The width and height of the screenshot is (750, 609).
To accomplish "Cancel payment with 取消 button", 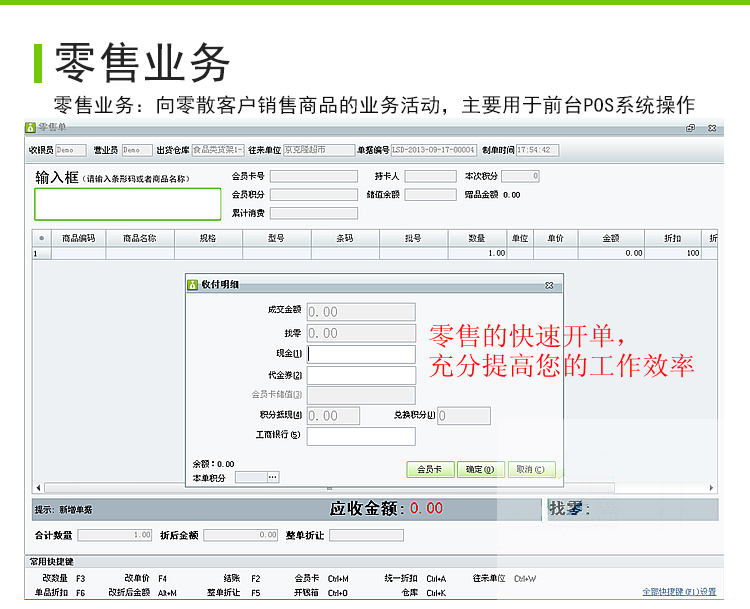I will coord(530,469).
